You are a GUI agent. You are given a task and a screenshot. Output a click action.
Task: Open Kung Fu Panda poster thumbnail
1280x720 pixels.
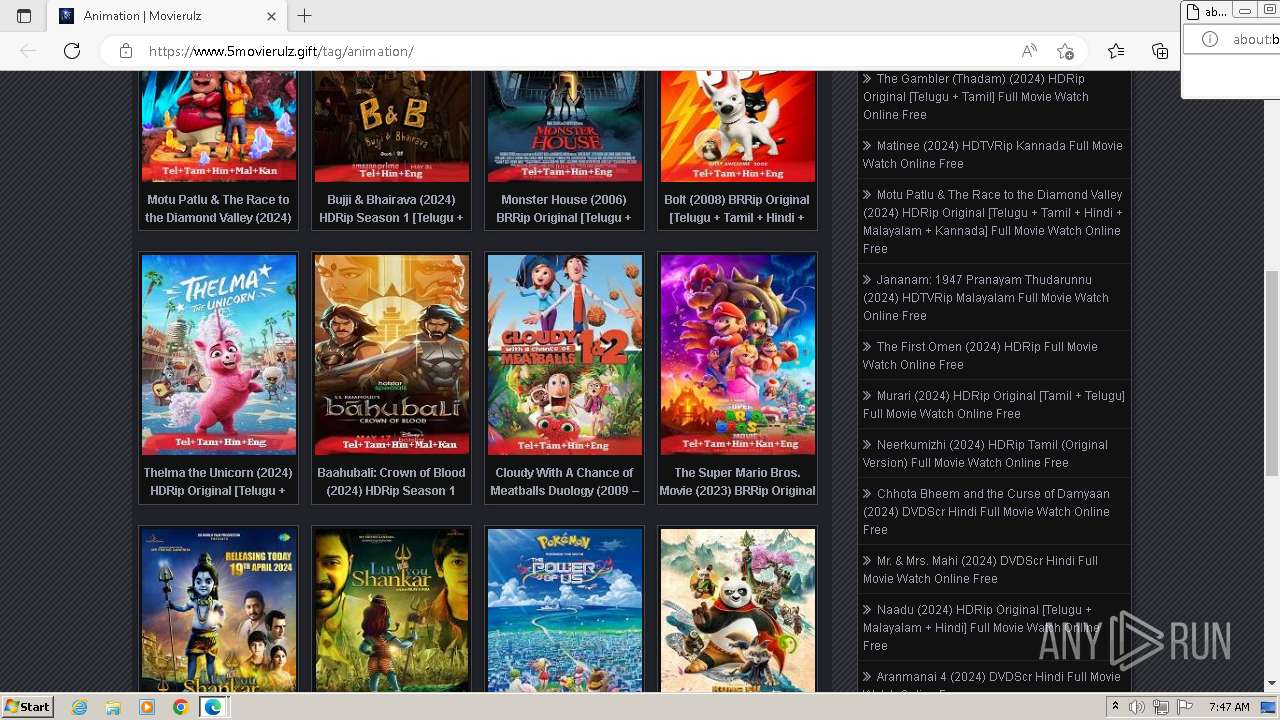click(x=738, y=610)
